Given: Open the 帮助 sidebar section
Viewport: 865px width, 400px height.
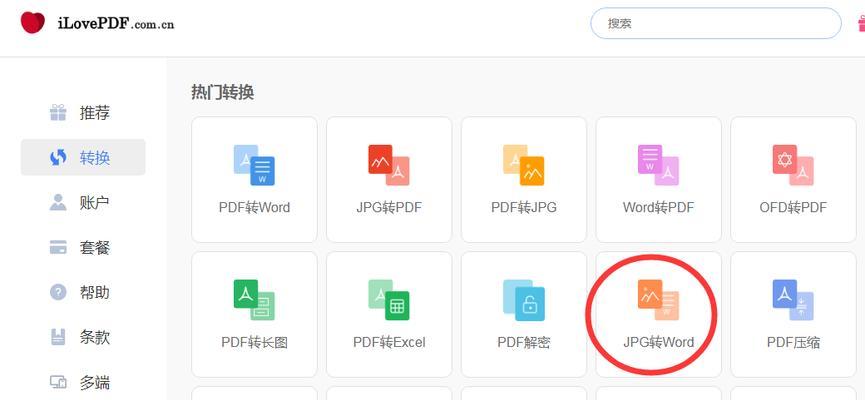Looking at the screenshot, I should 95,292.
